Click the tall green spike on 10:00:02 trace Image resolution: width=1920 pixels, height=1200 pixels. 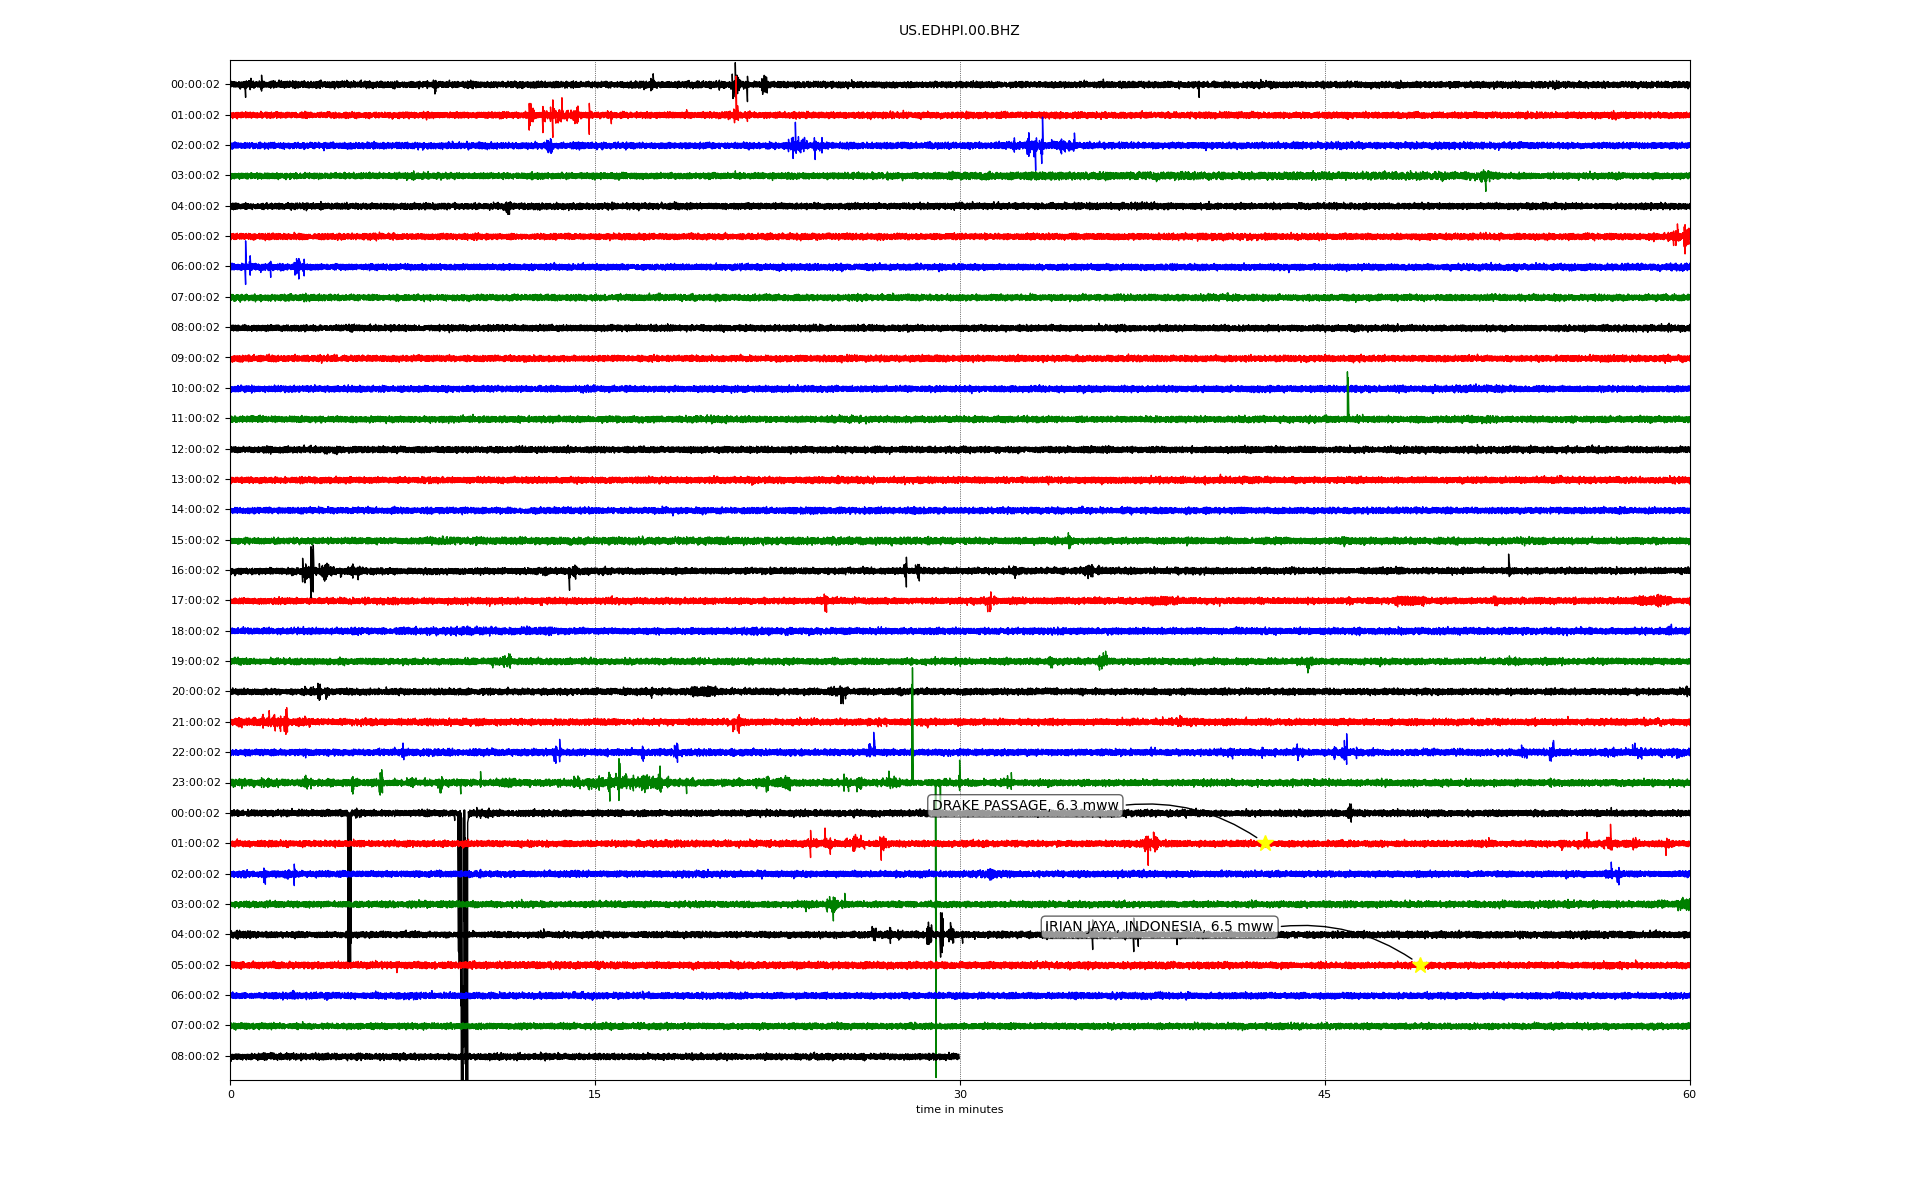tap(1347, 392)
